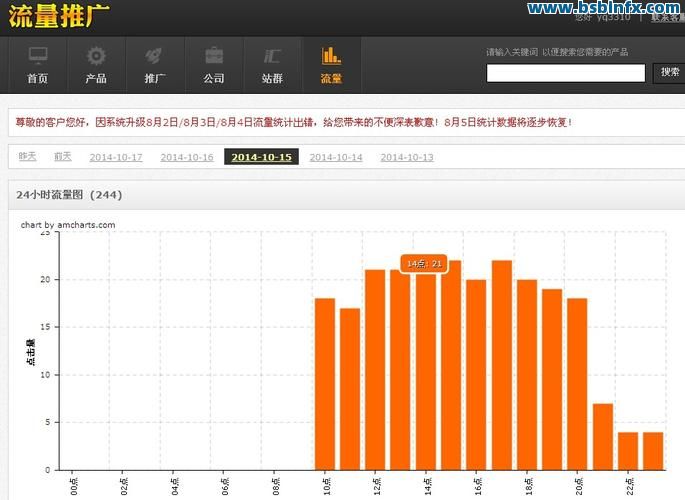Click the 流量推广 site logo

click(x=59, y=17)
